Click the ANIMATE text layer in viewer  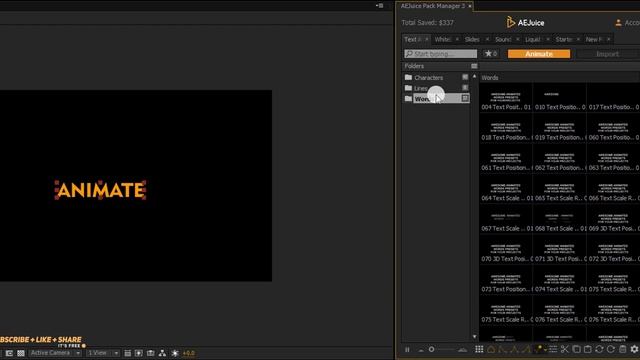[x=100, y=190]
